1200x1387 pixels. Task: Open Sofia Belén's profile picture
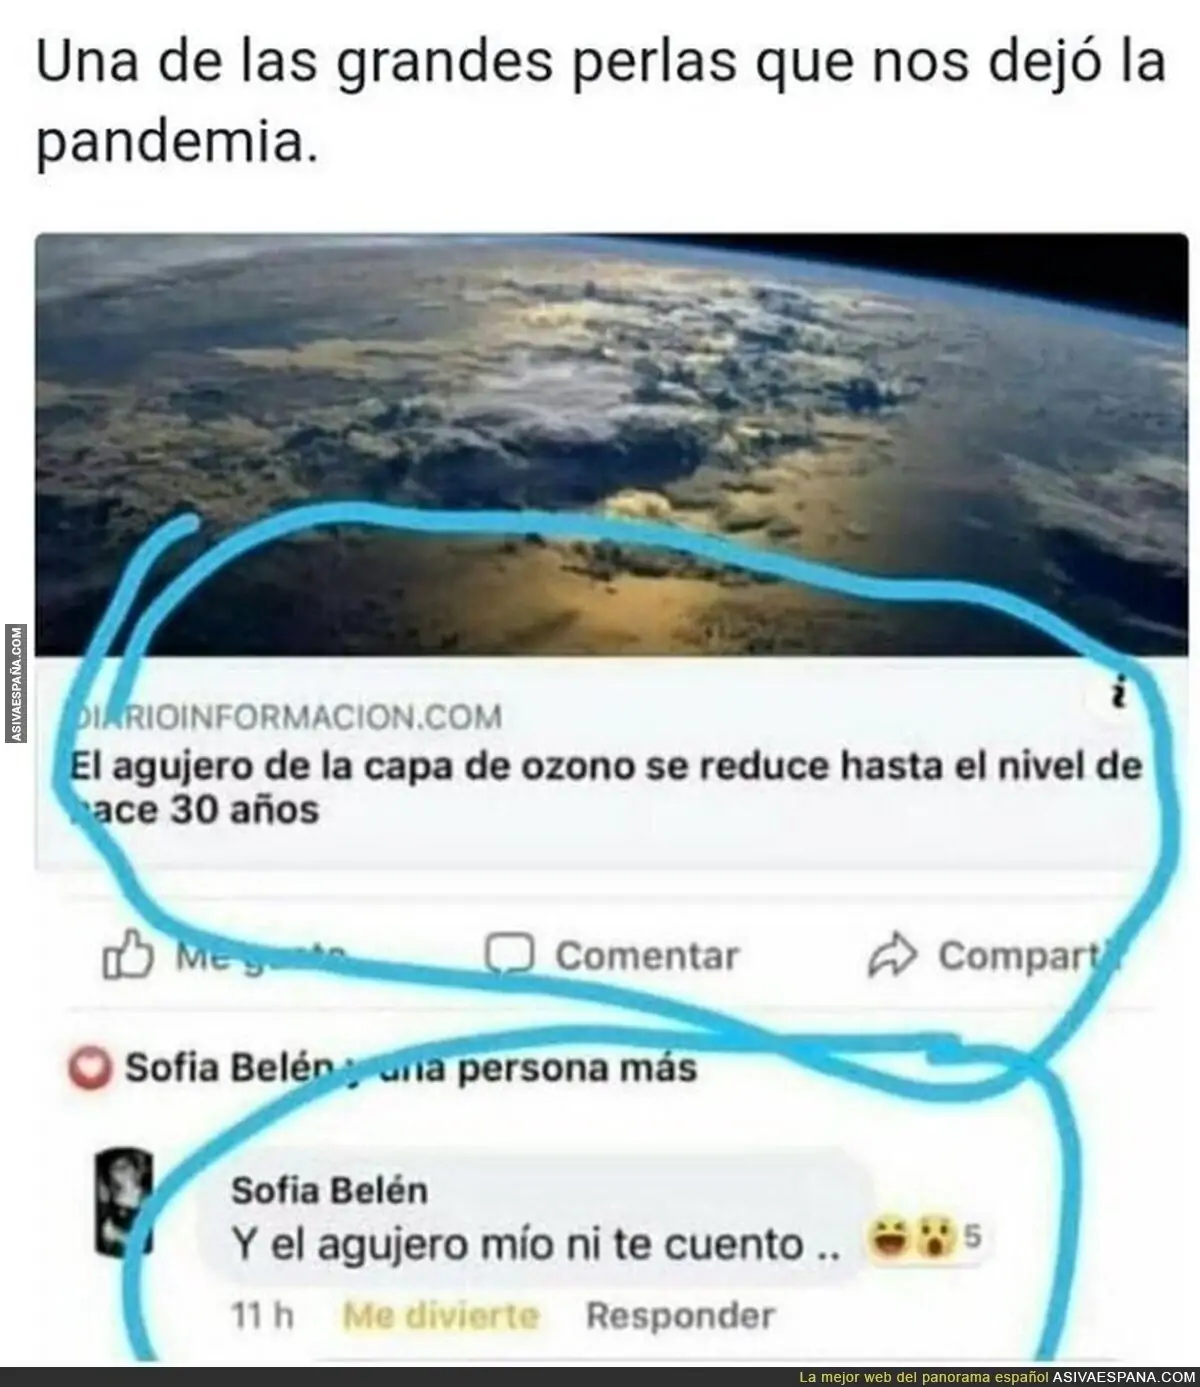coord(124,1201)
